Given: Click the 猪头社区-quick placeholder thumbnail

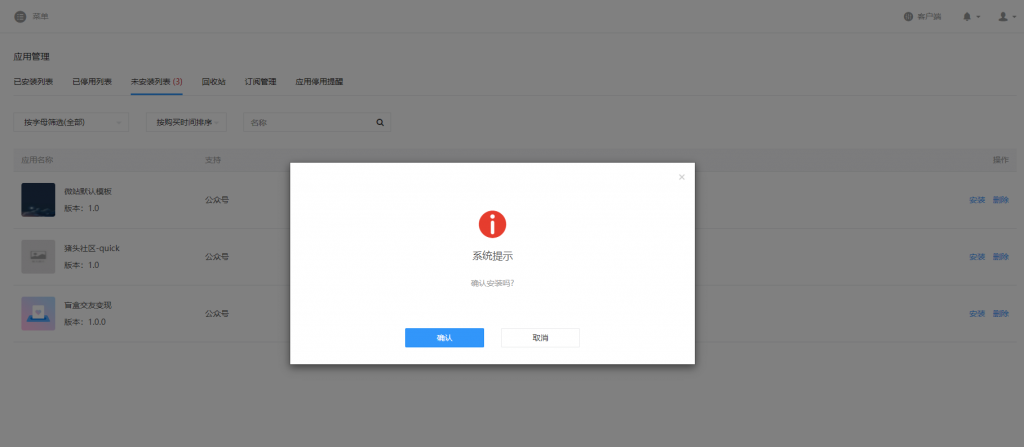Looking at the screenshot, I should coord(38,257).
